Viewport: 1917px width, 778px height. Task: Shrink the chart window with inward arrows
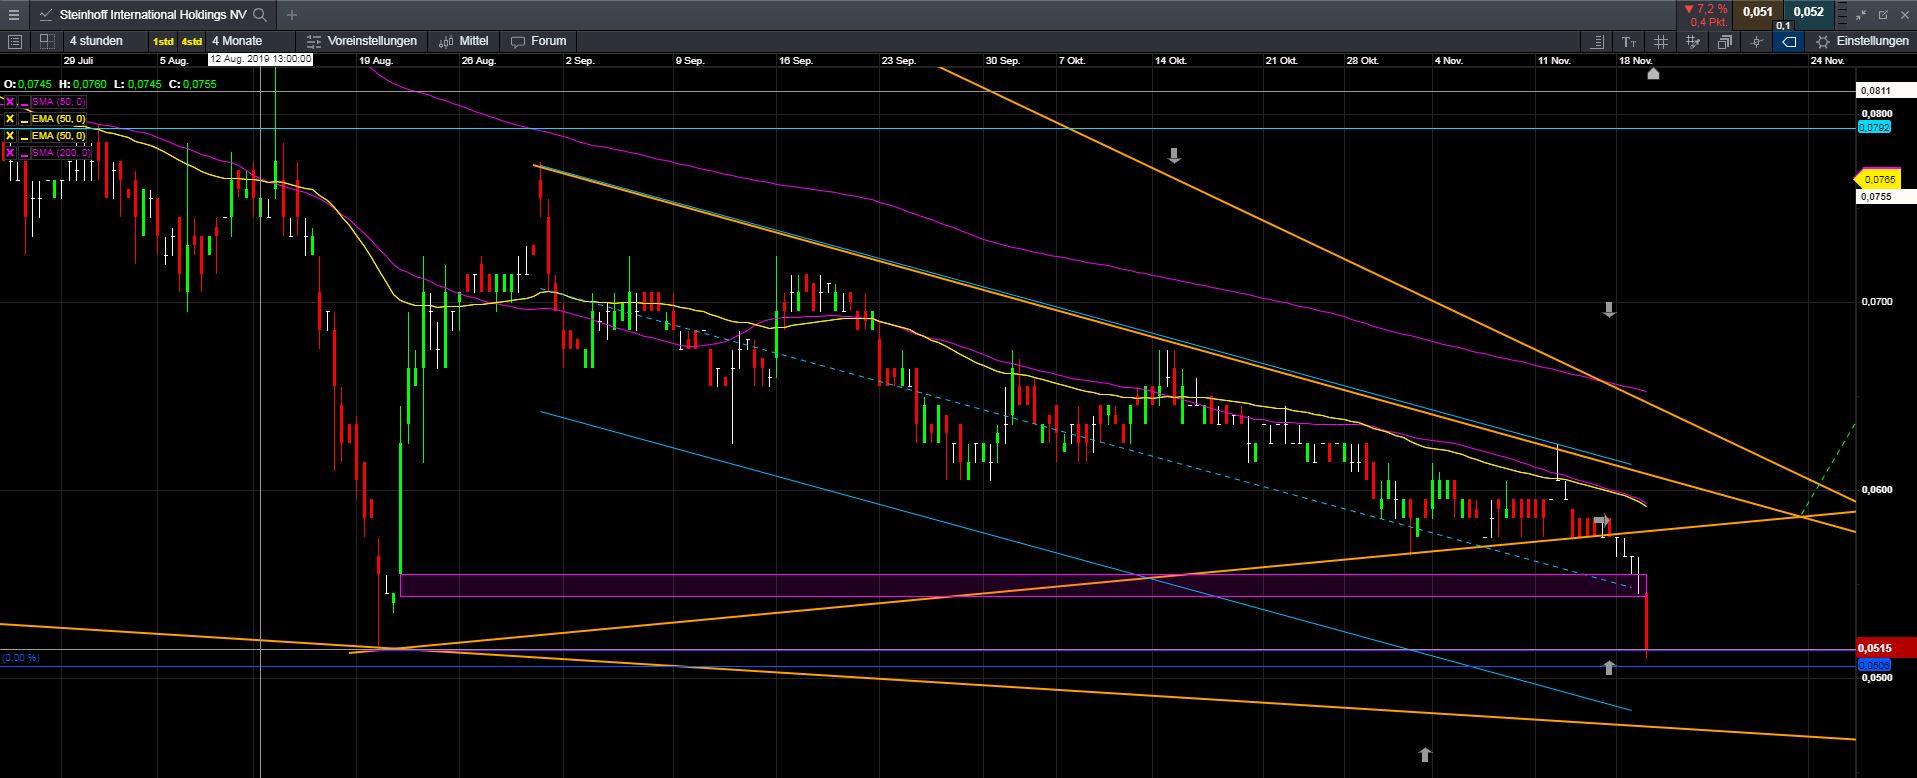(1861, 15)
